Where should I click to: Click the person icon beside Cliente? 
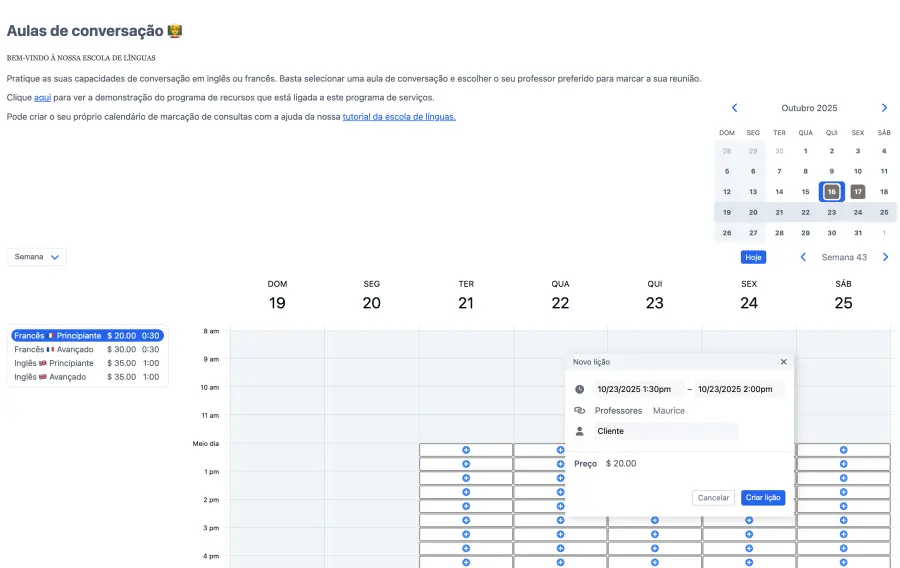[580, 431]
